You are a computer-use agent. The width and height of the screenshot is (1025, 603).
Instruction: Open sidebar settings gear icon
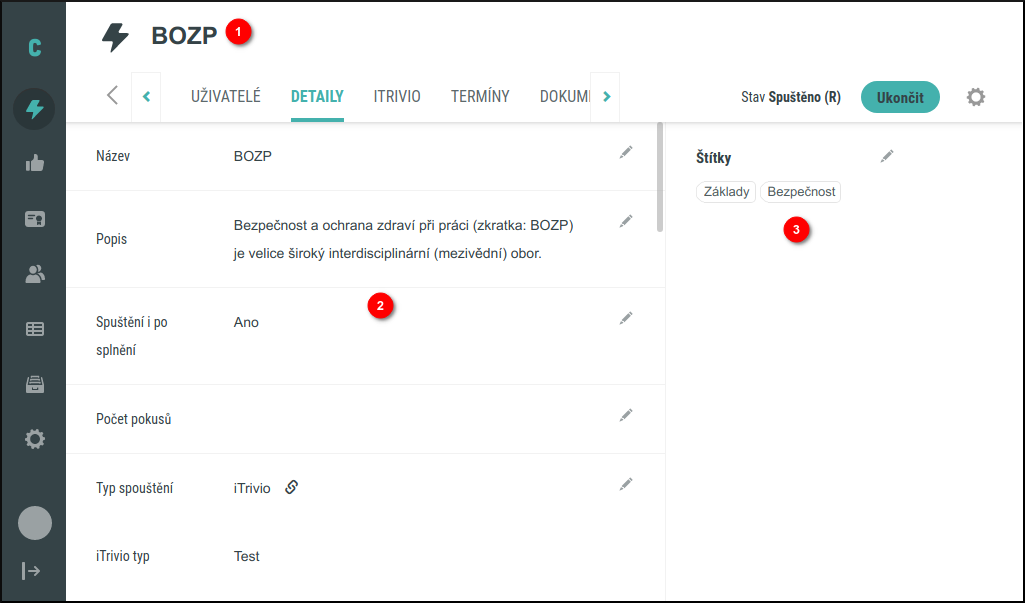pos(34,439)
